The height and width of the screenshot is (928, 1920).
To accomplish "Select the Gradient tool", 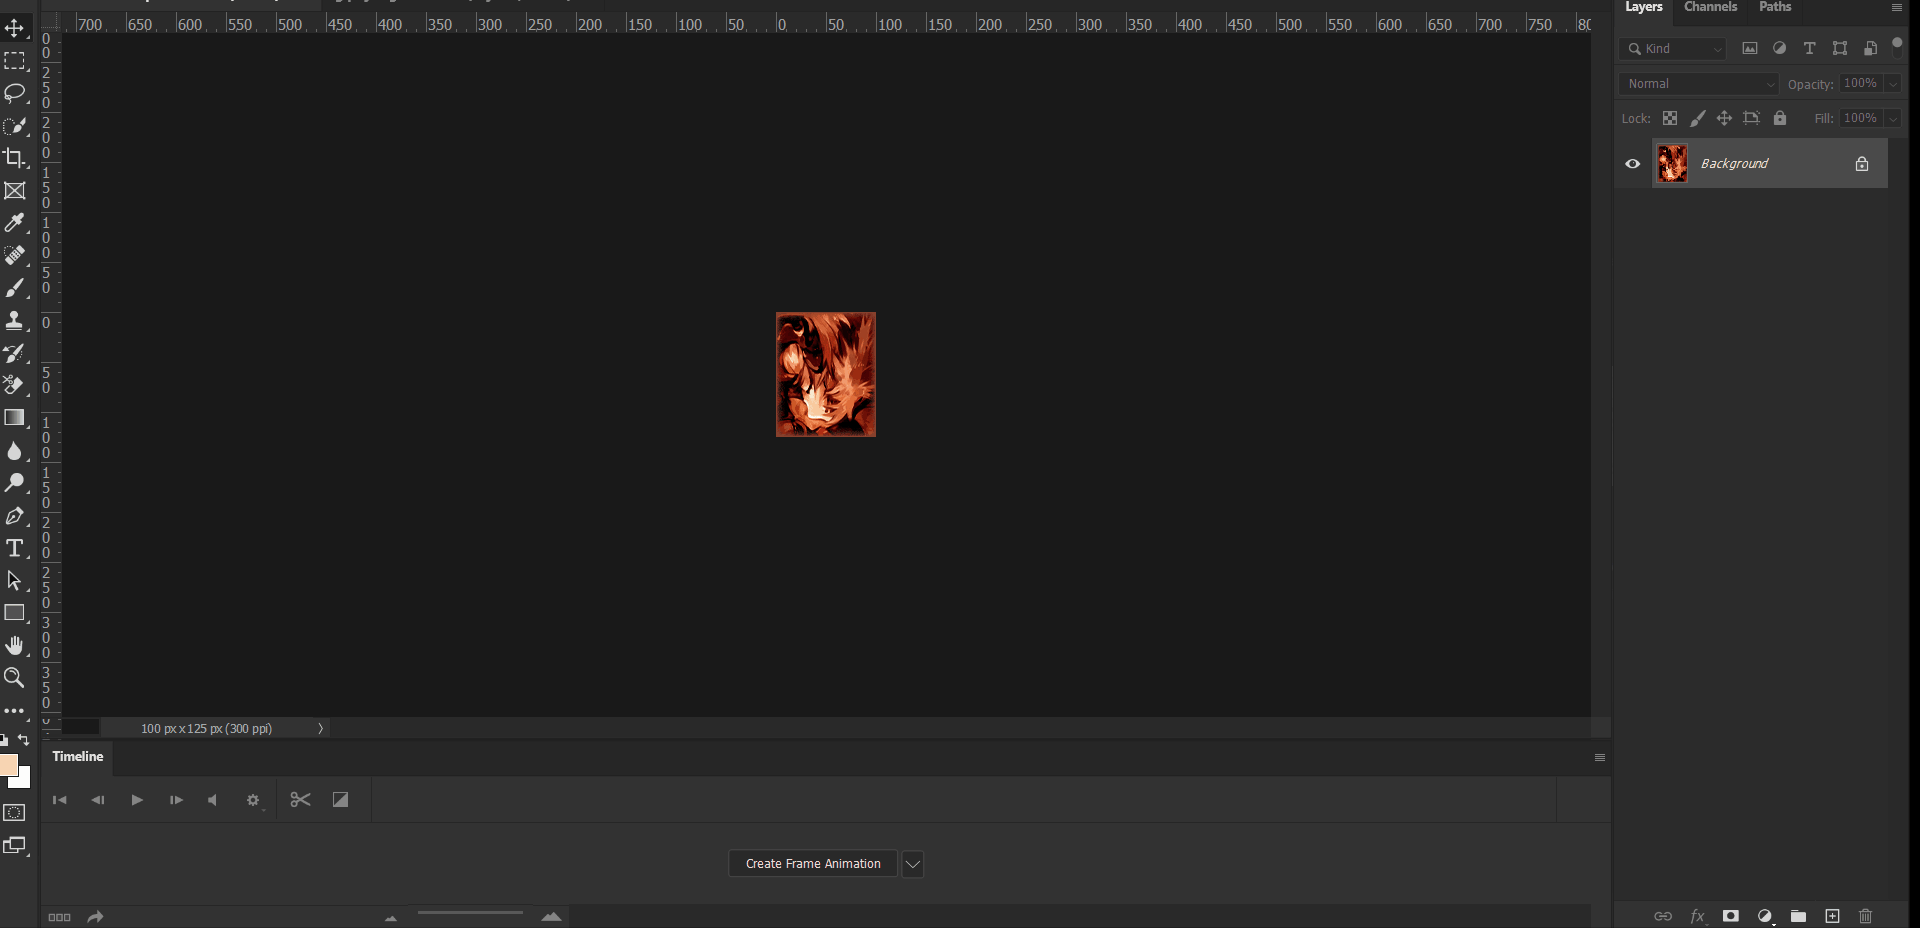I will pos(14,418).
